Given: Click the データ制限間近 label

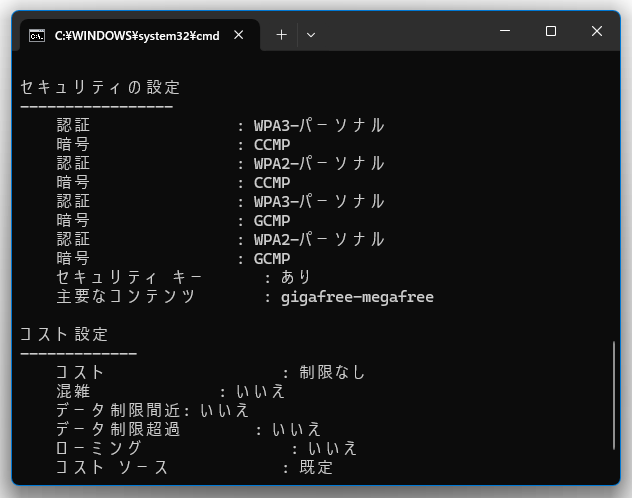Looking at the screenshot, I should coord(118,410).
